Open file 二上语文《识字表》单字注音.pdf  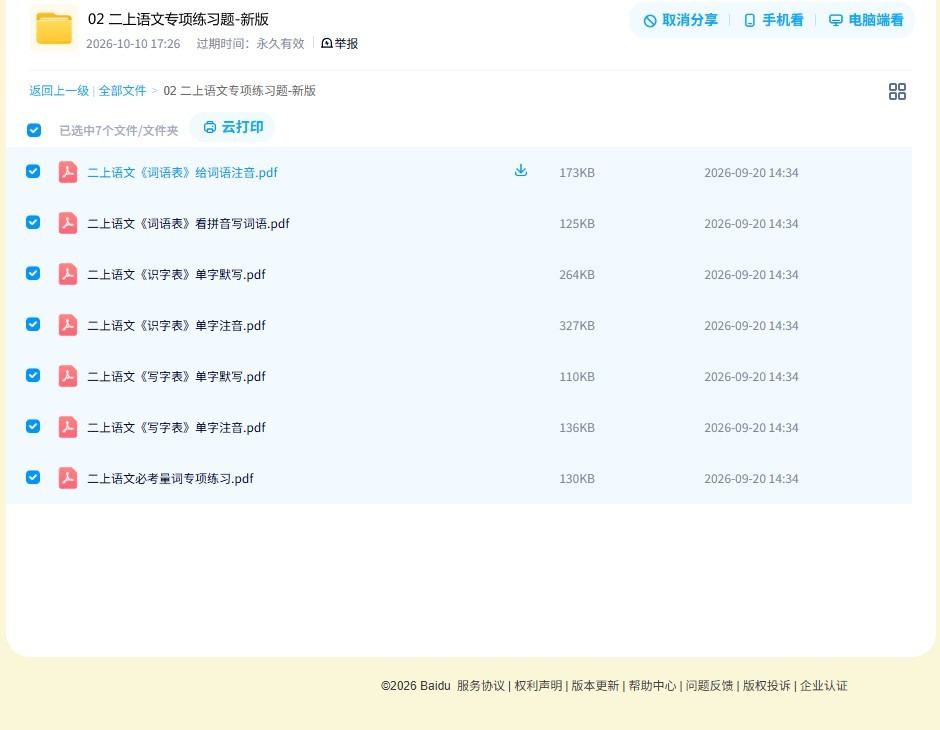click(176, 325)
